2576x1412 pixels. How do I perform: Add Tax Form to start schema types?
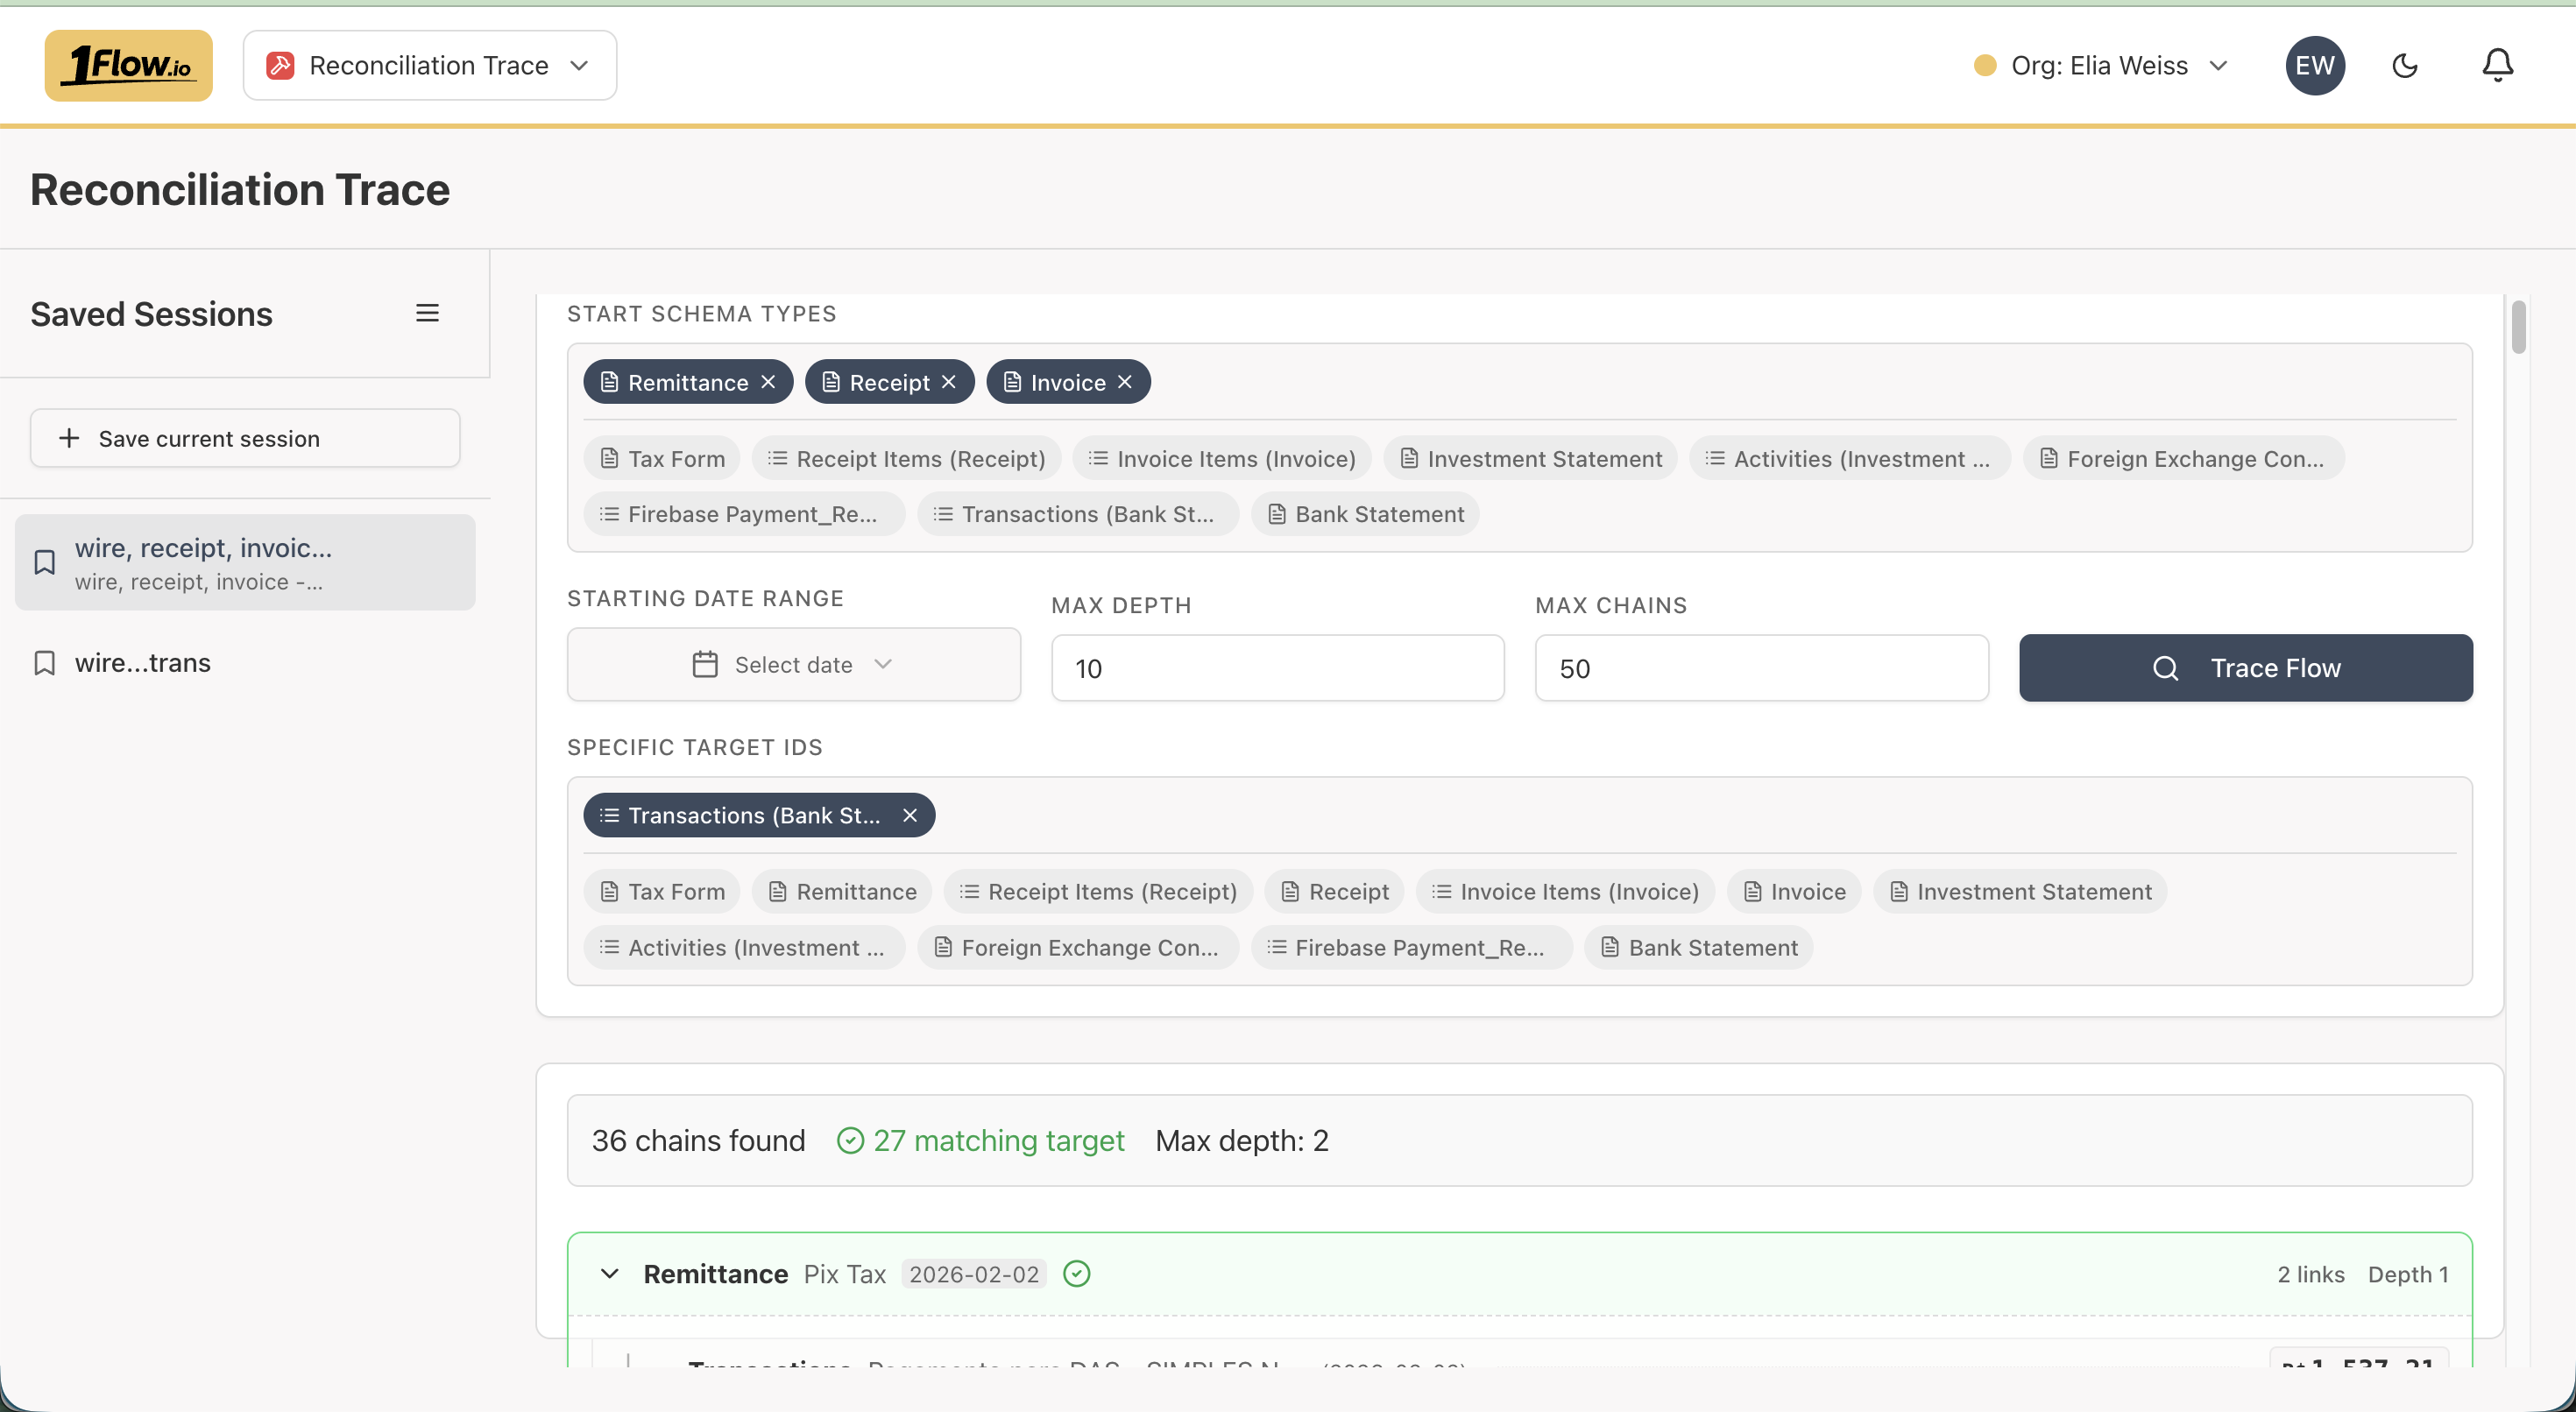662,458
